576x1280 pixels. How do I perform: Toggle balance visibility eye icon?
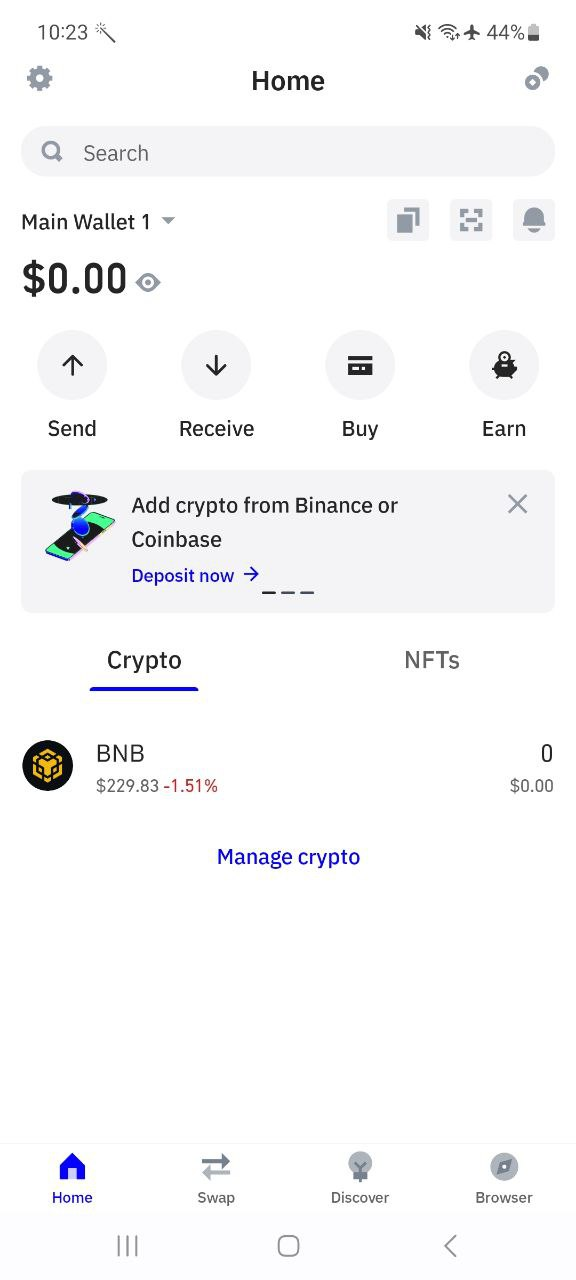pyautogui.click(x=148, y=283)
